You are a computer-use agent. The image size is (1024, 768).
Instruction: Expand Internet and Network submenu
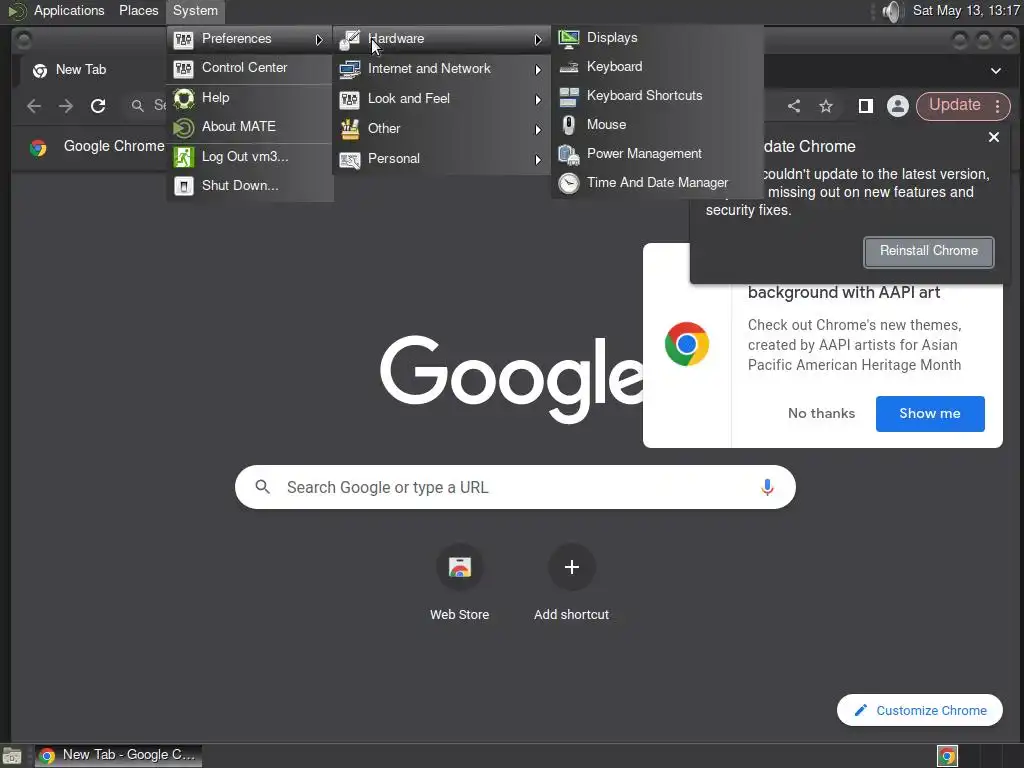coord(442,69)
